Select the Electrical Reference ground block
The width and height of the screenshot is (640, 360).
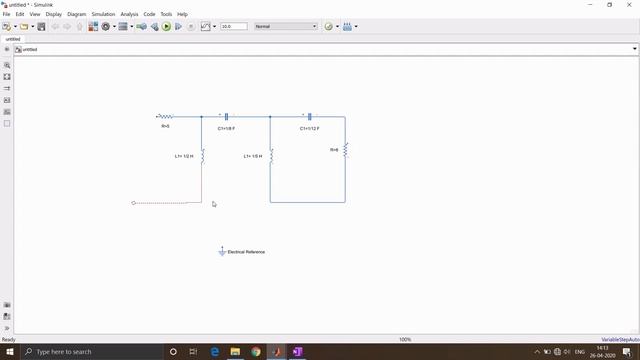(222, 251)
